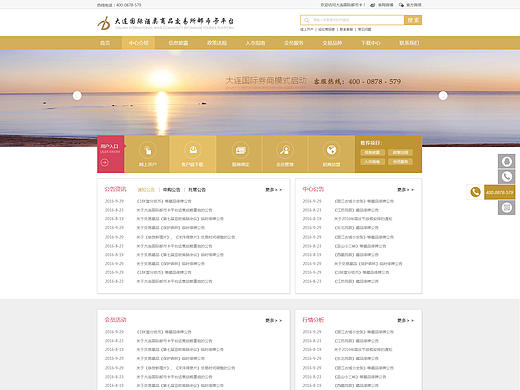Click bottom-right button in recommended items group
The width and height of the screenshot is (520, 390).
pyautogui.click(x=400, y=162)
